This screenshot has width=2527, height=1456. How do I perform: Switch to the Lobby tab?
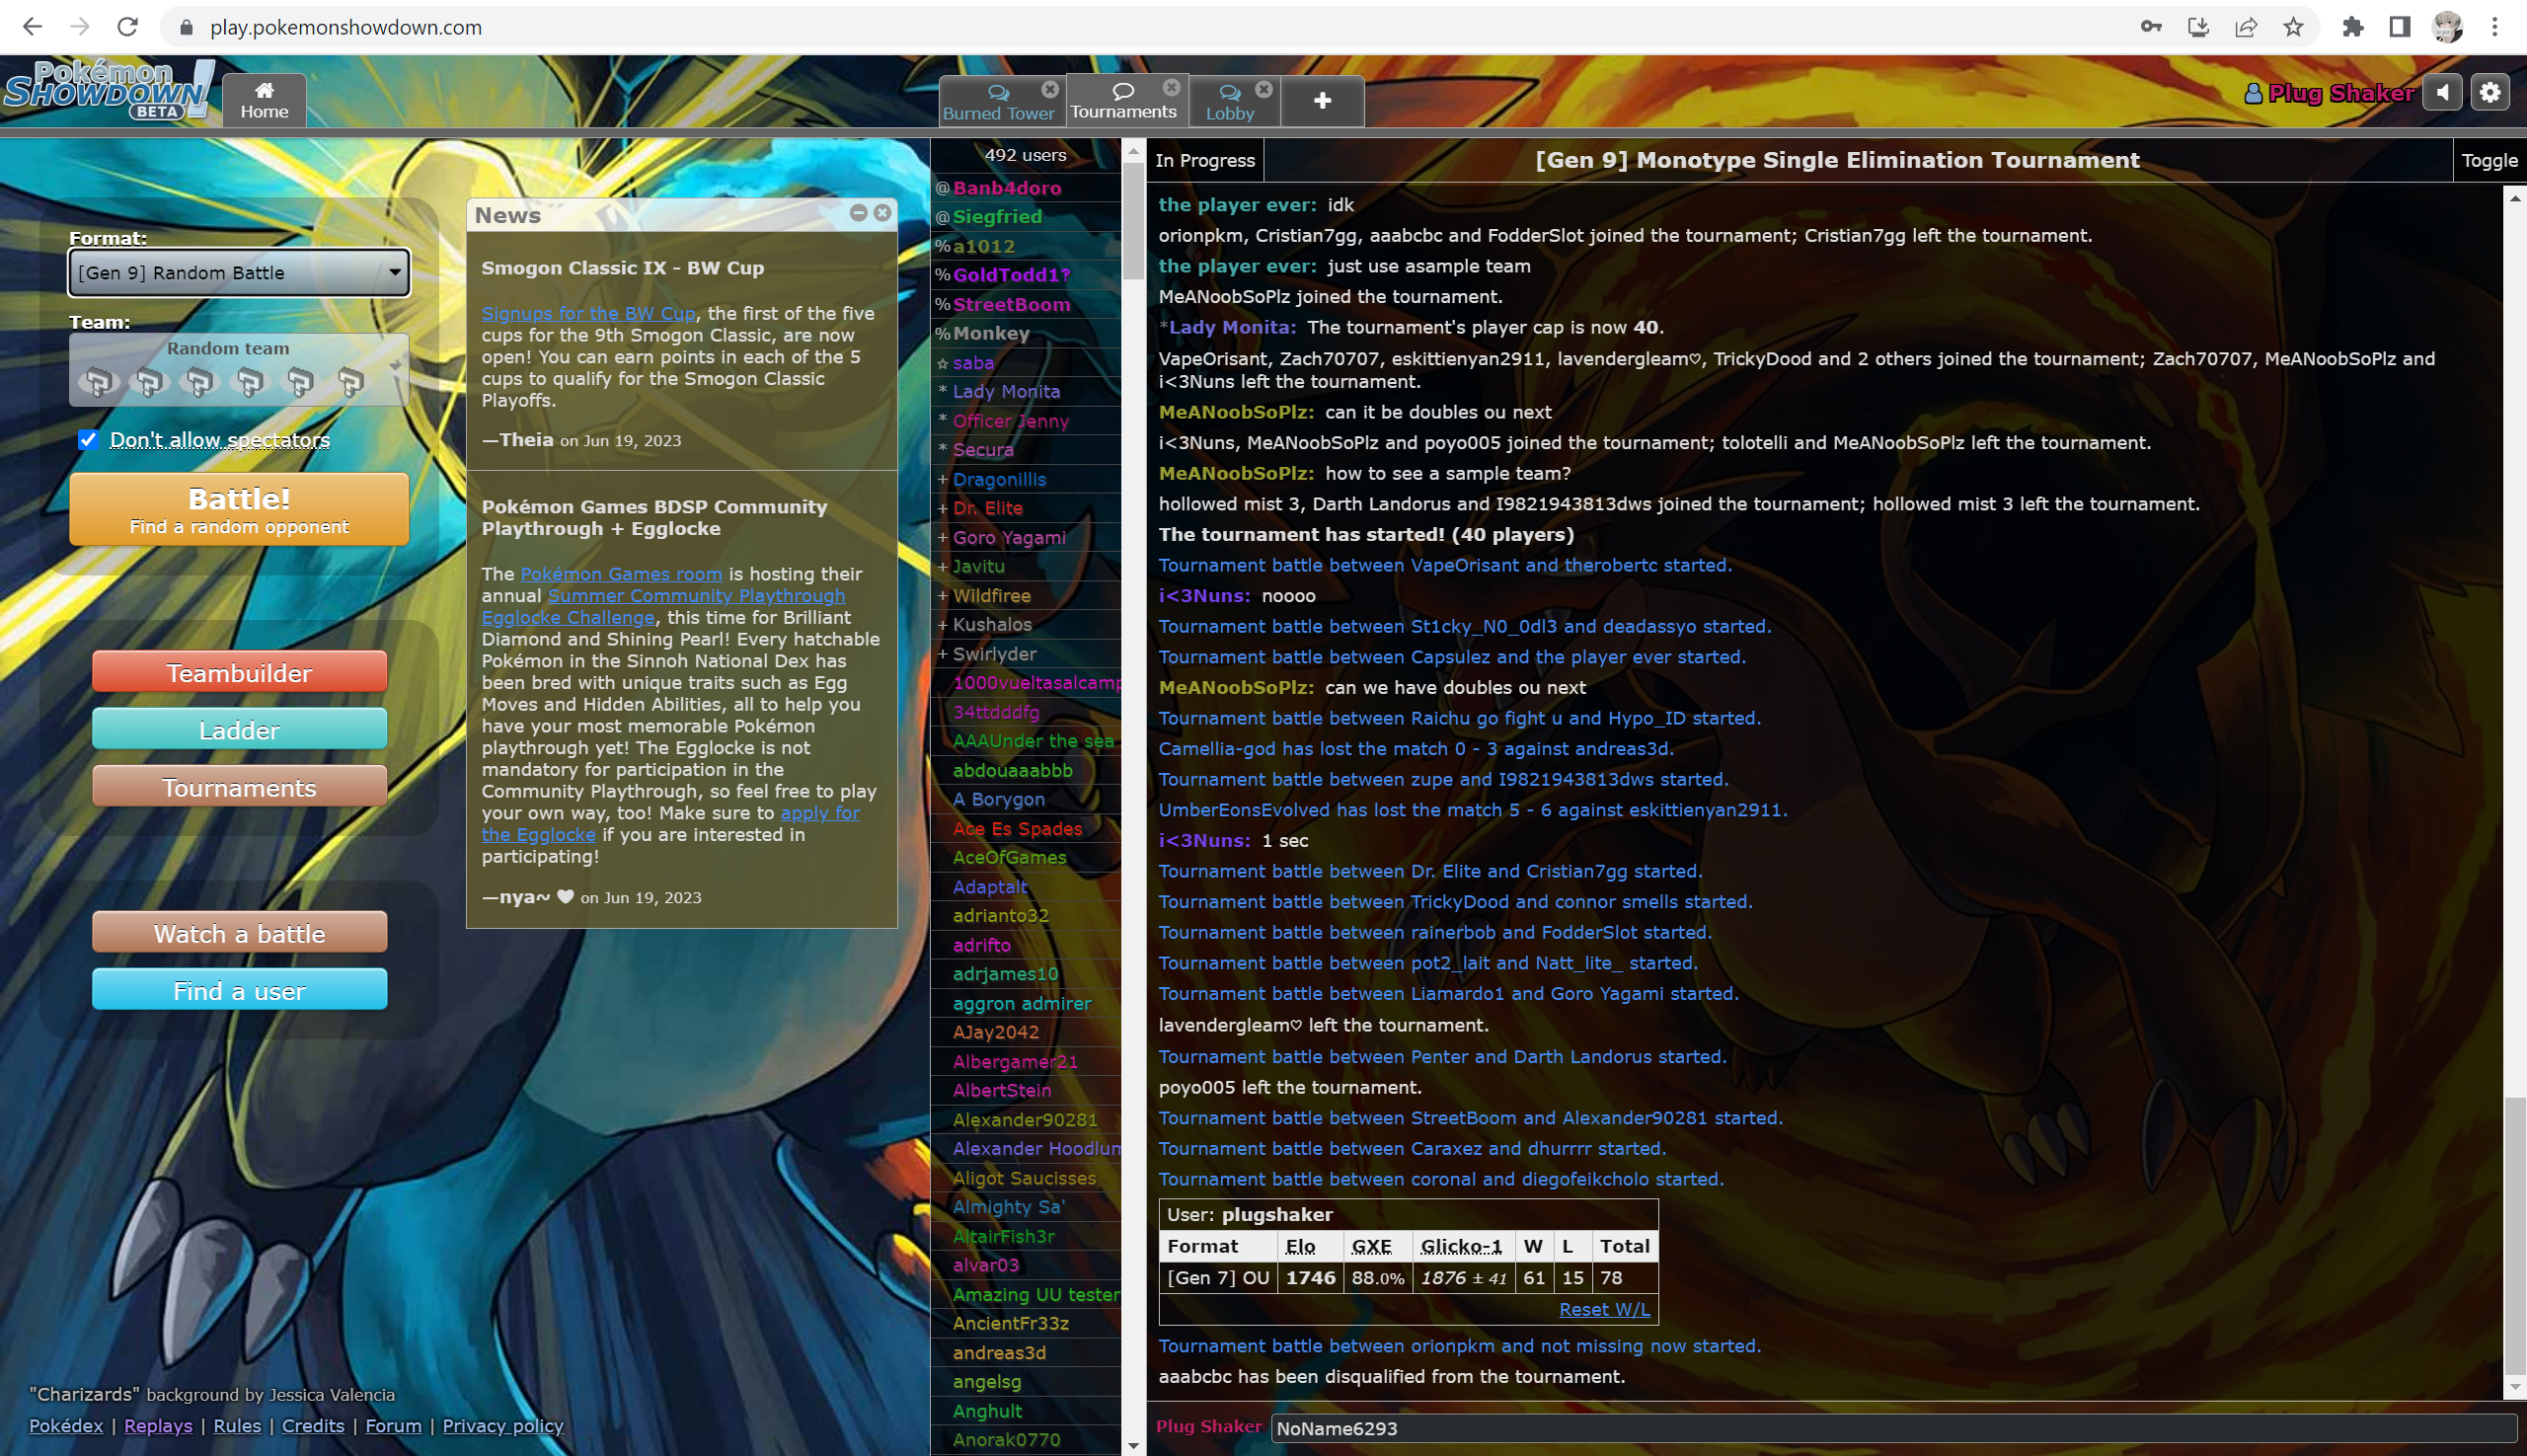click(1229, 103)
